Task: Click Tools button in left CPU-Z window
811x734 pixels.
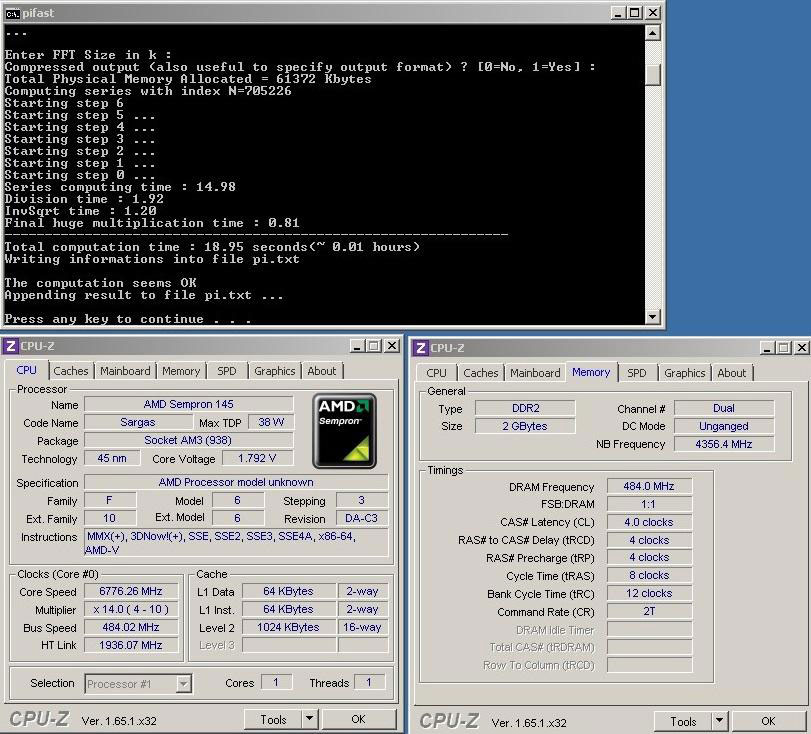Action: pyautogui.click(x=273, y=719)
